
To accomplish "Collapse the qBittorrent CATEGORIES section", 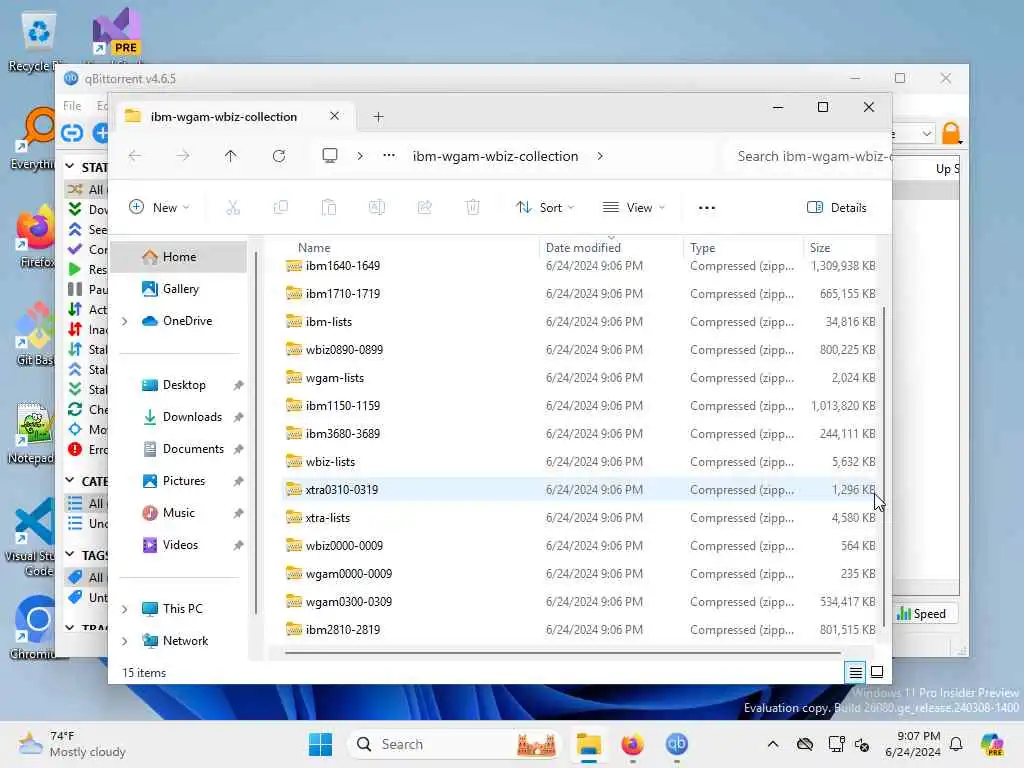I will pos(71,481).
